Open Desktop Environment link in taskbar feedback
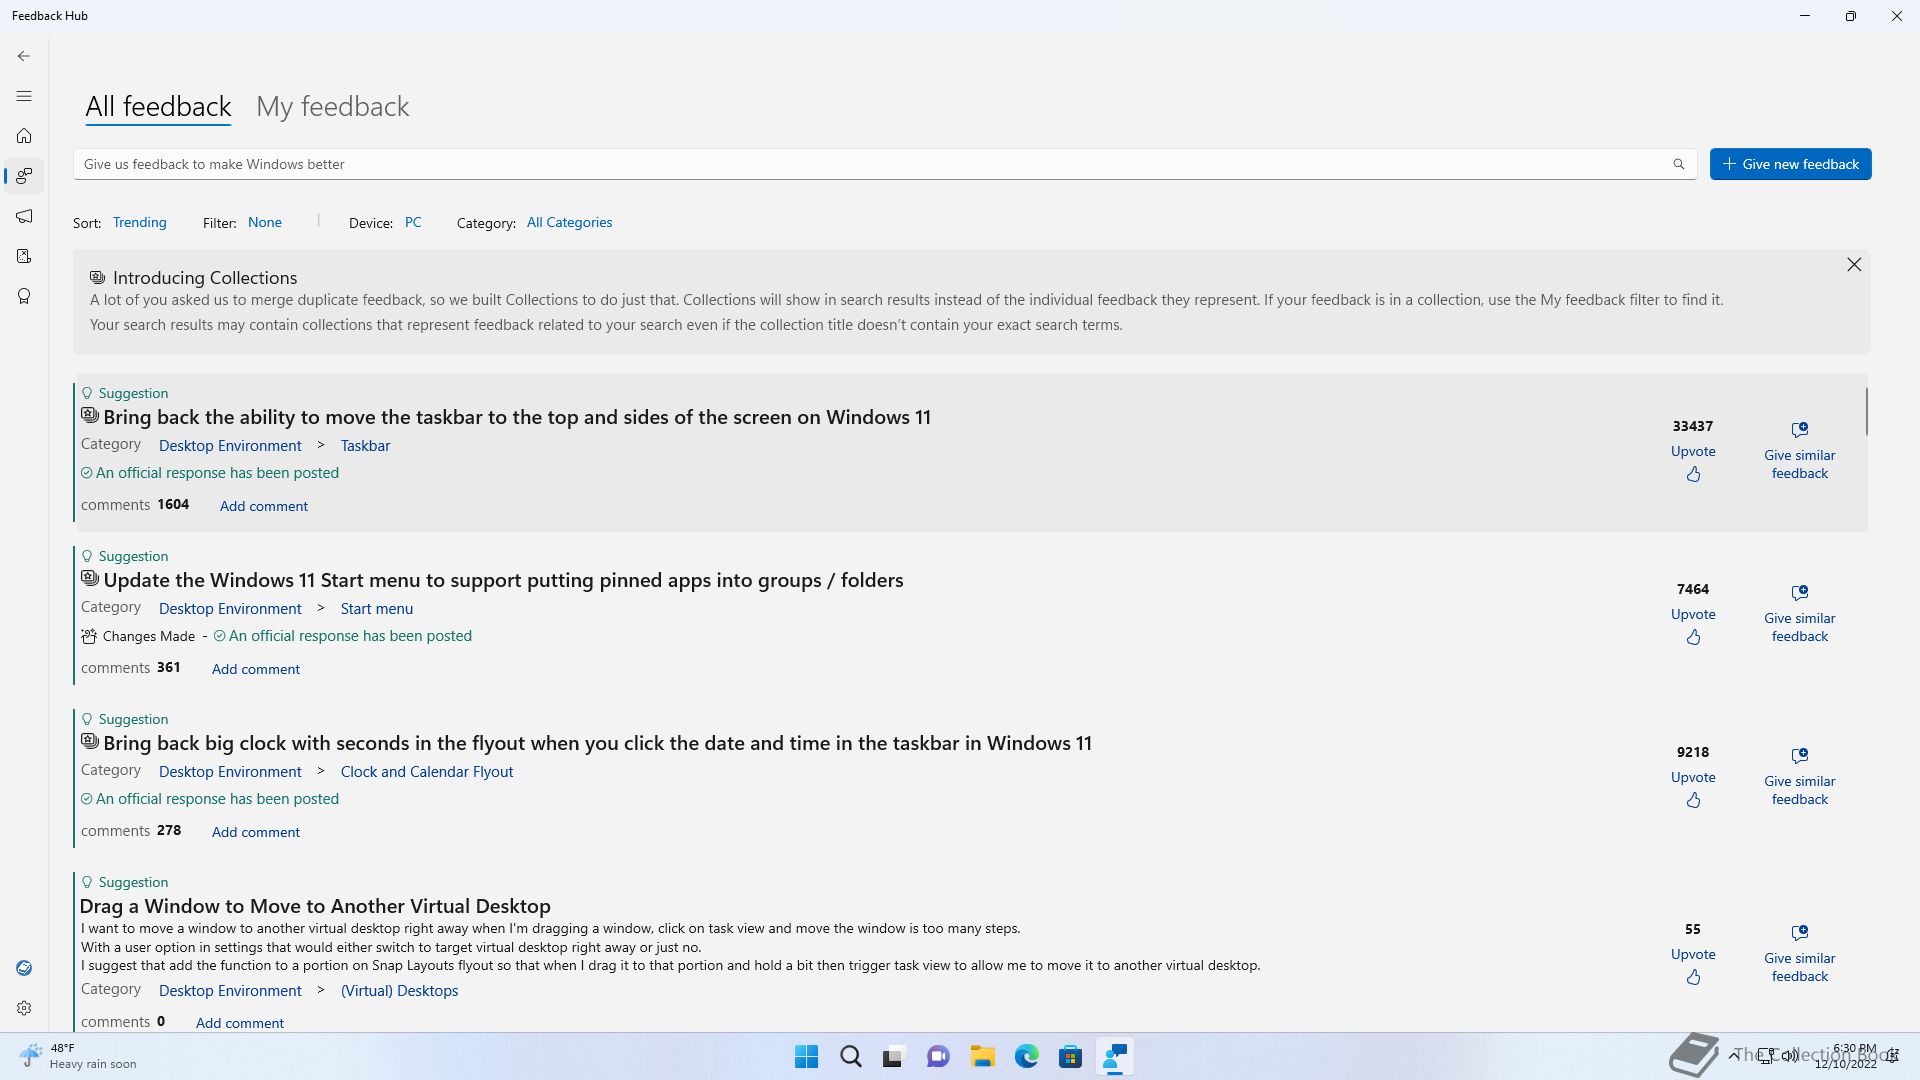Screen dimensions: 1920x1080 click(230, 446)
